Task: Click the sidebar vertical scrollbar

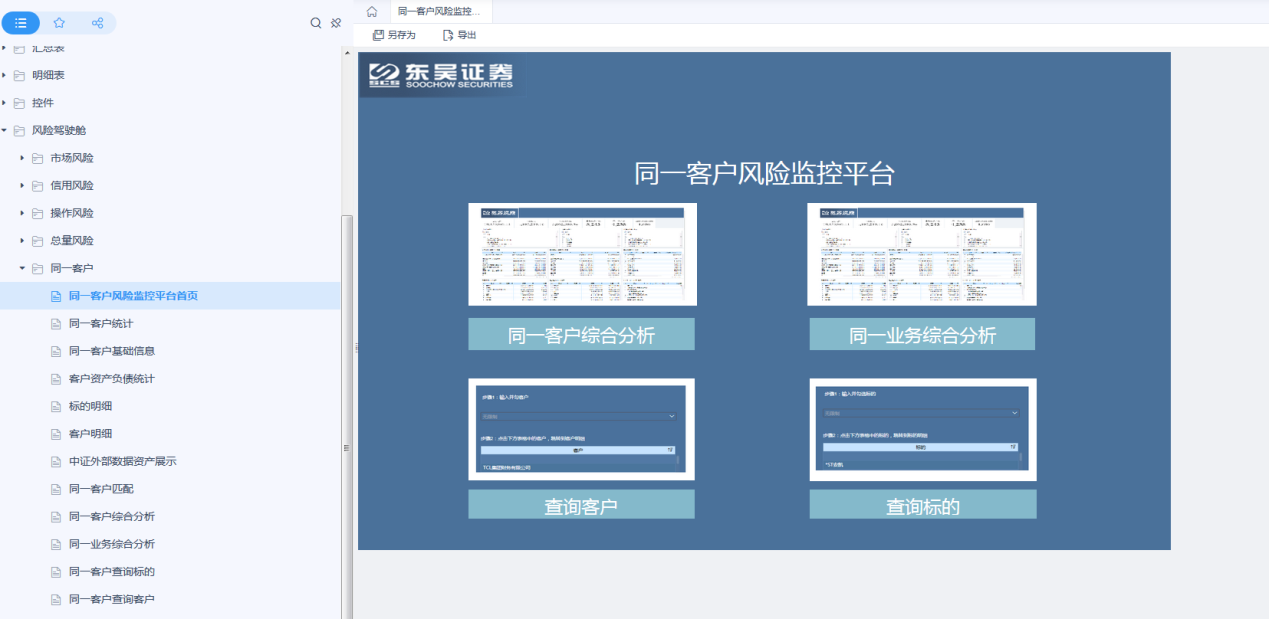Action: (347, 400)
